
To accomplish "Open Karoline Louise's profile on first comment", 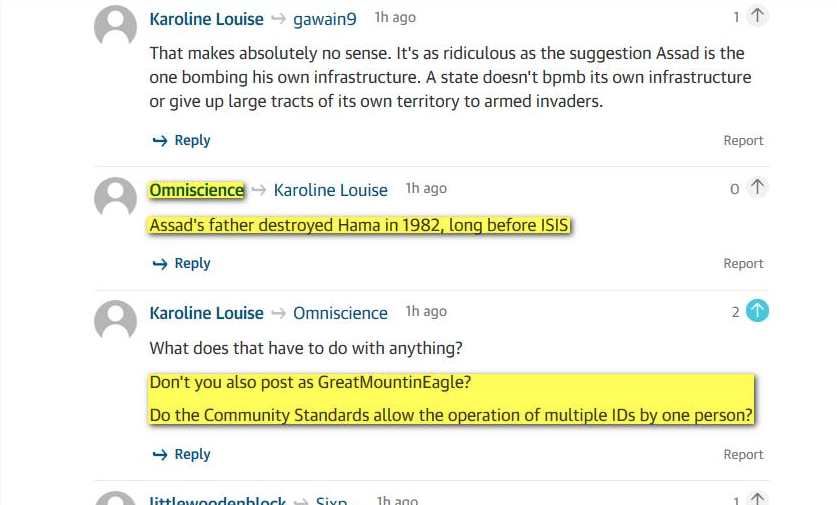I will 206,19.
